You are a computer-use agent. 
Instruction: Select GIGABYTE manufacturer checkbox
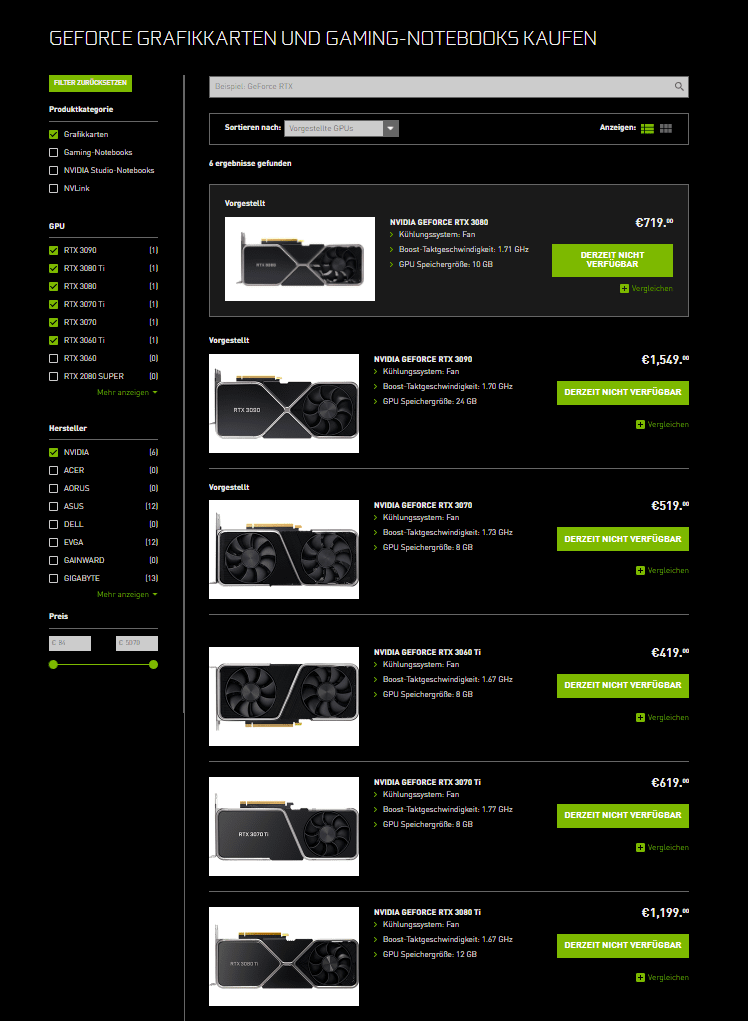tap(53, 578)
